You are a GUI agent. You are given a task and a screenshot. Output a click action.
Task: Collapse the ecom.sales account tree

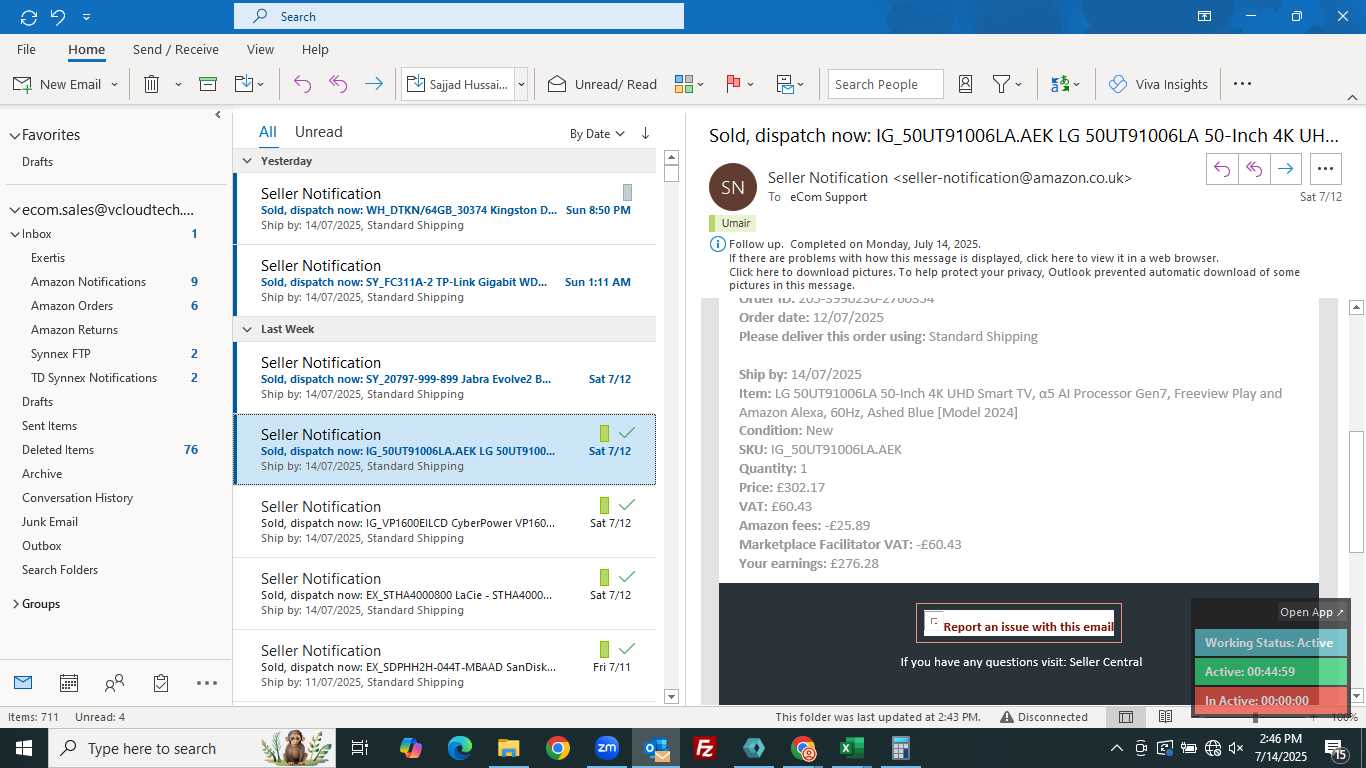[x=14, y=210]
